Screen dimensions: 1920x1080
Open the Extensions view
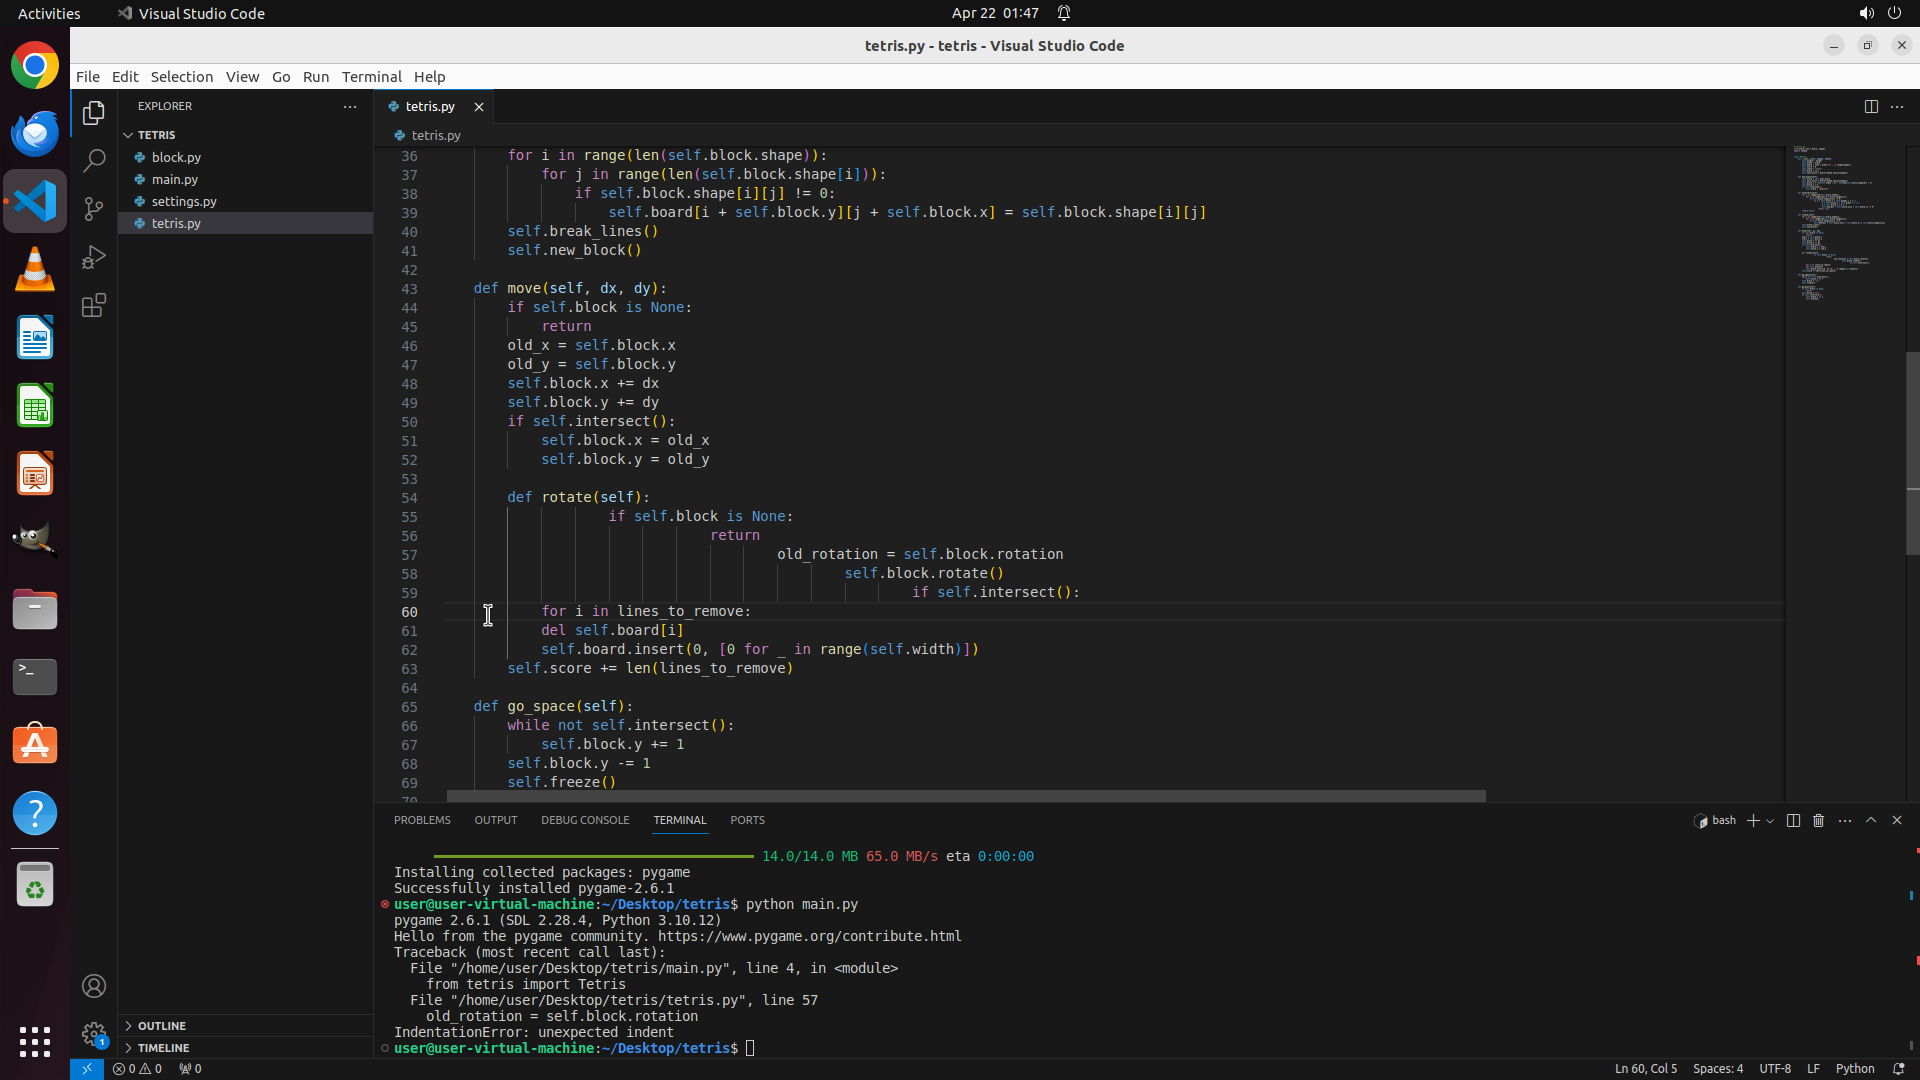94,306
